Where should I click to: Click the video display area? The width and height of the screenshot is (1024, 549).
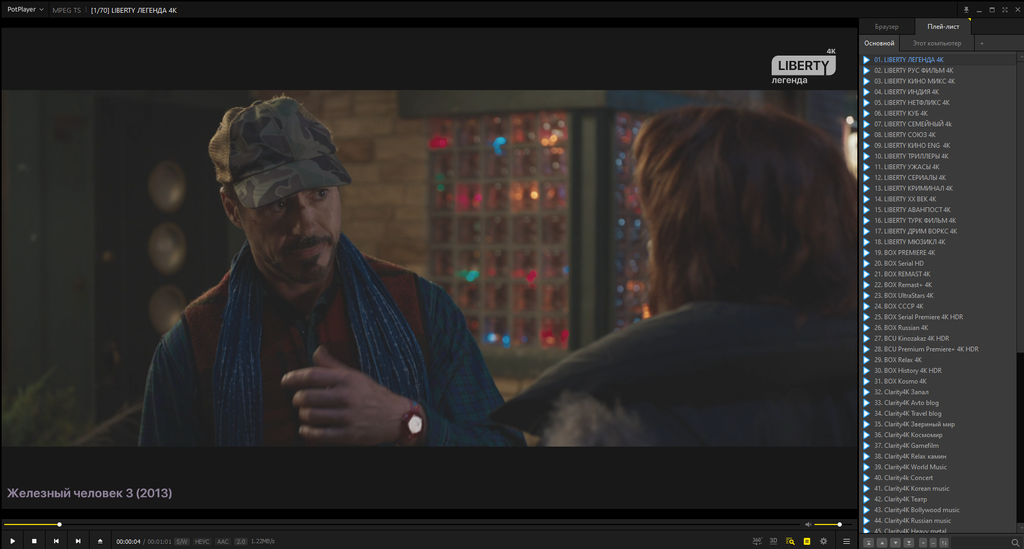point(429,268)
